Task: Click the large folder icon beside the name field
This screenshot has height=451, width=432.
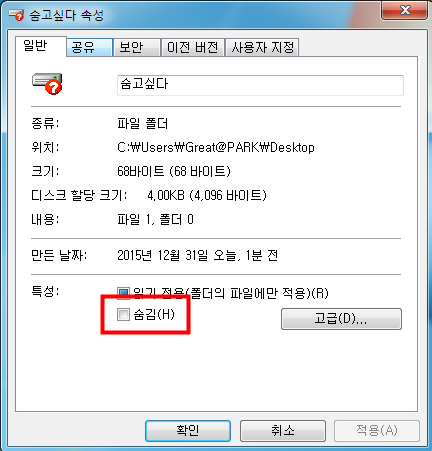Action: click(x=47, y=84)
